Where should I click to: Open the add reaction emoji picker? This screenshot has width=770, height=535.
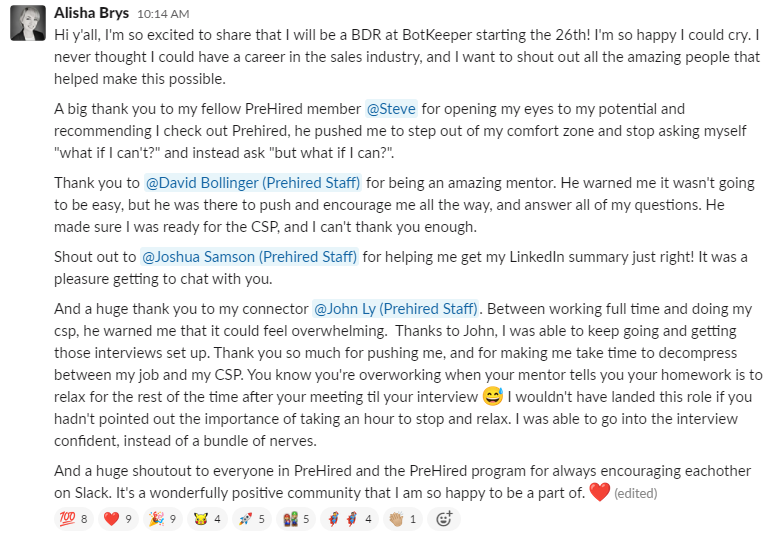coord(446,518)
